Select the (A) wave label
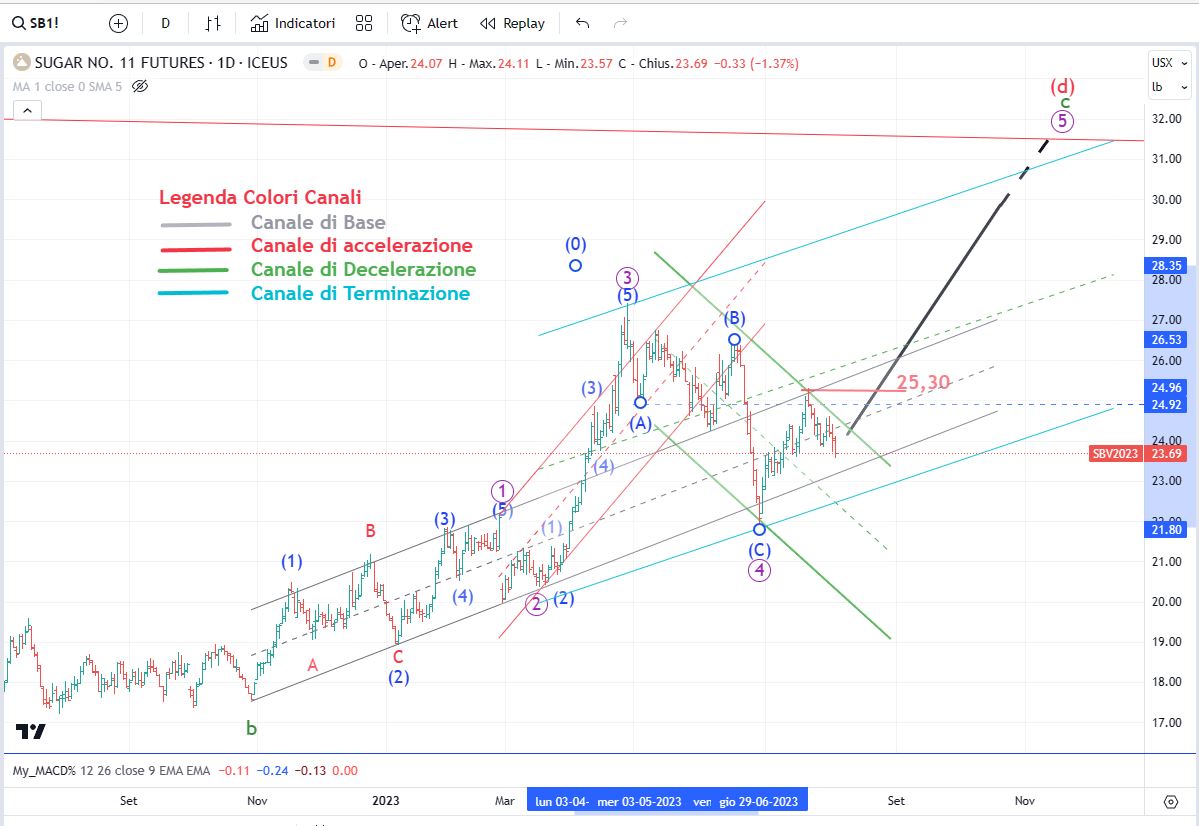Image resolution: width=1199 pixels, height=826 pixels. [641, 424]
